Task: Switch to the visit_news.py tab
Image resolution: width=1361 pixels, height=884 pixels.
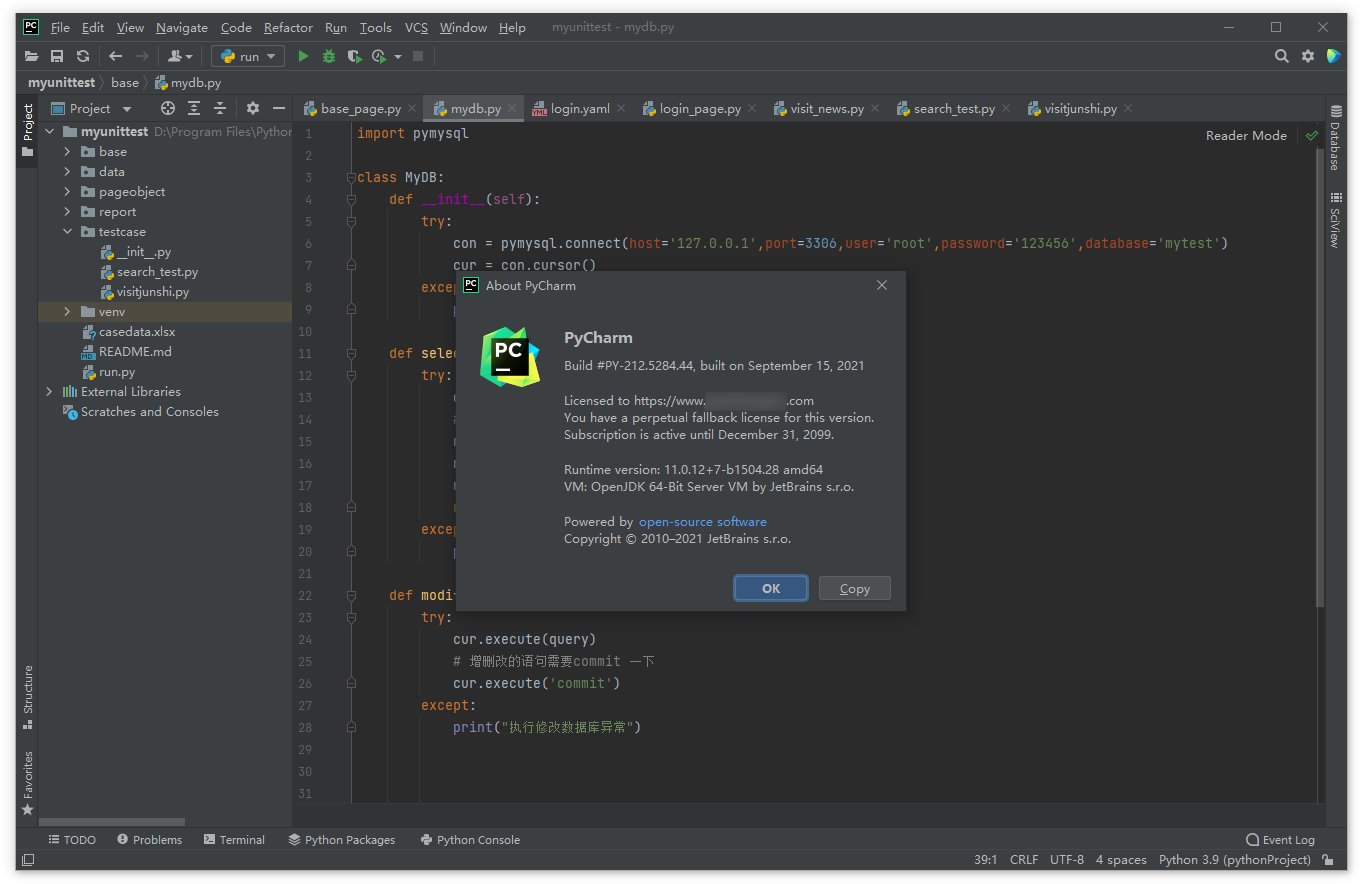Action: click(x=827, y=109)
